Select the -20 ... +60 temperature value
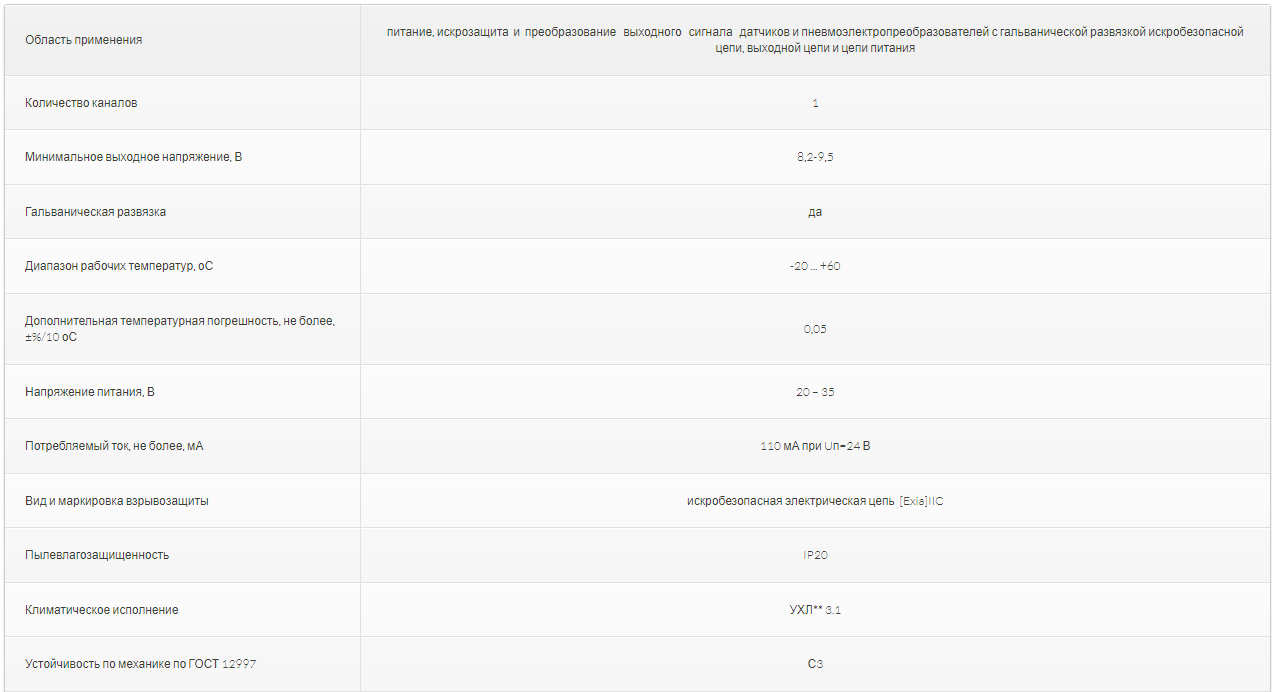Image resolution: width=1275 pixels, height=692 pixels. coord(815,266)
